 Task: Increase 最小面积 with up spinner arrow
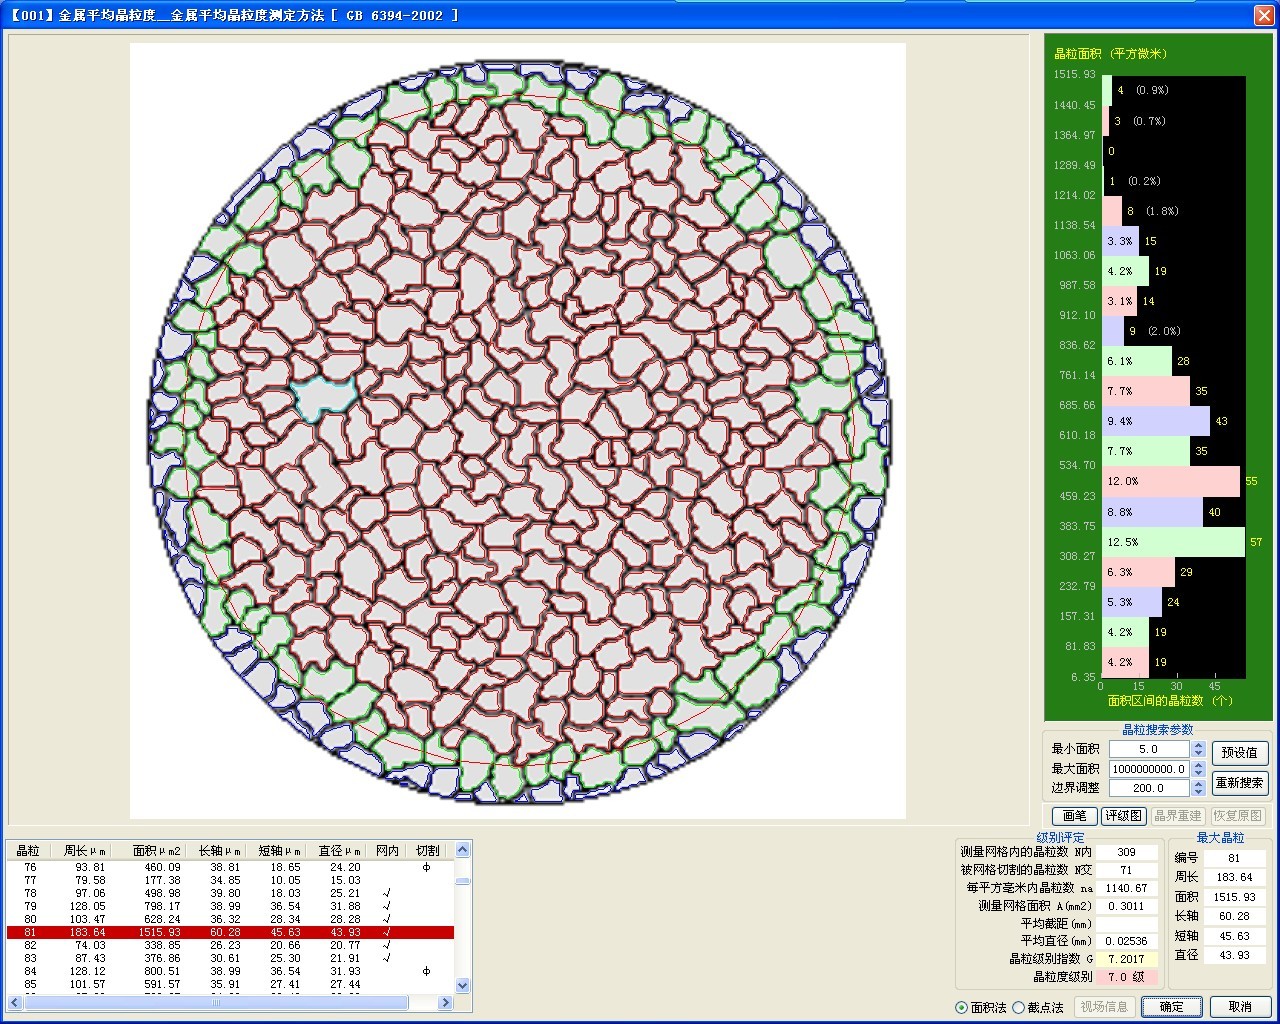pyautogui.click(x=1198, y=745)
